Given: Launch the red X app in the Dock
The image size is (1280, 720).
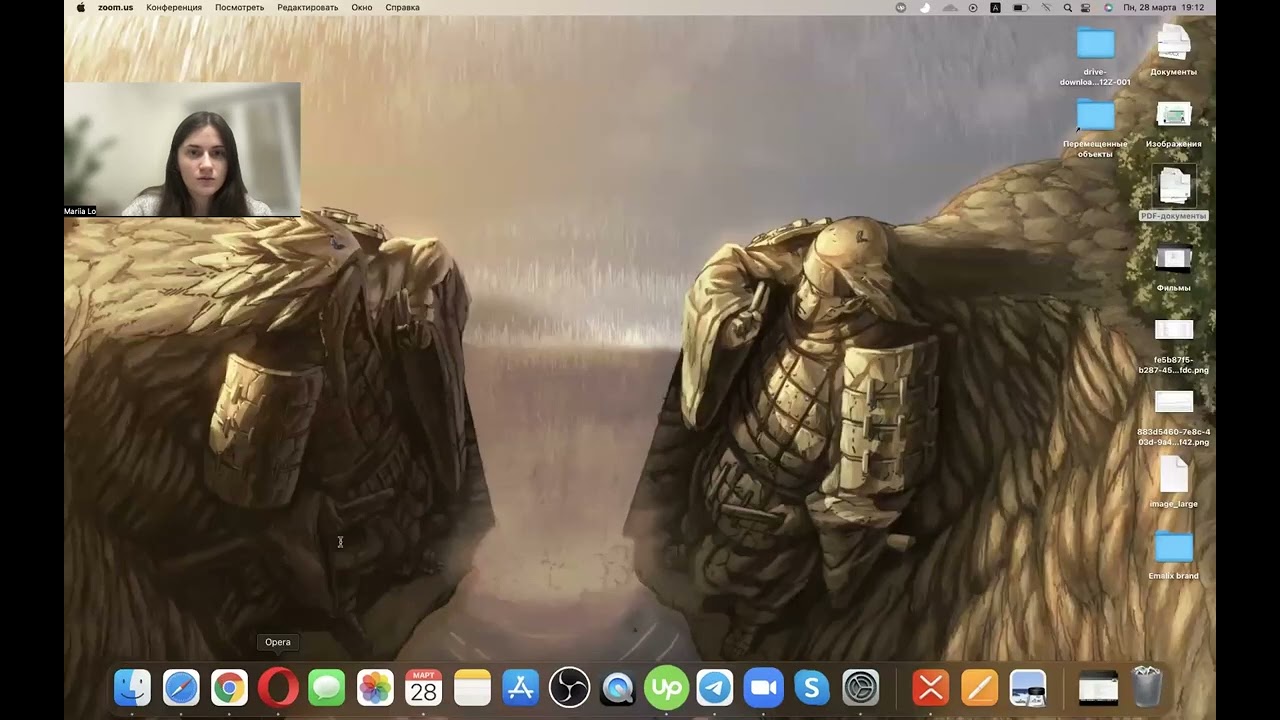Looking at the screenshot, I should click(x=931, y=688).
